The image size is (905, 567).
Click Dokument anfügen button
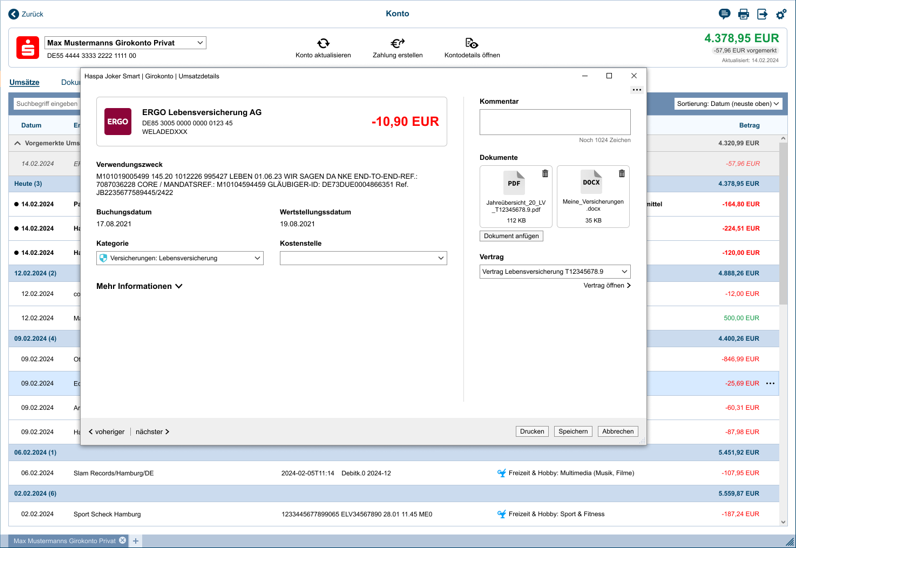click(x=511, y=236)
